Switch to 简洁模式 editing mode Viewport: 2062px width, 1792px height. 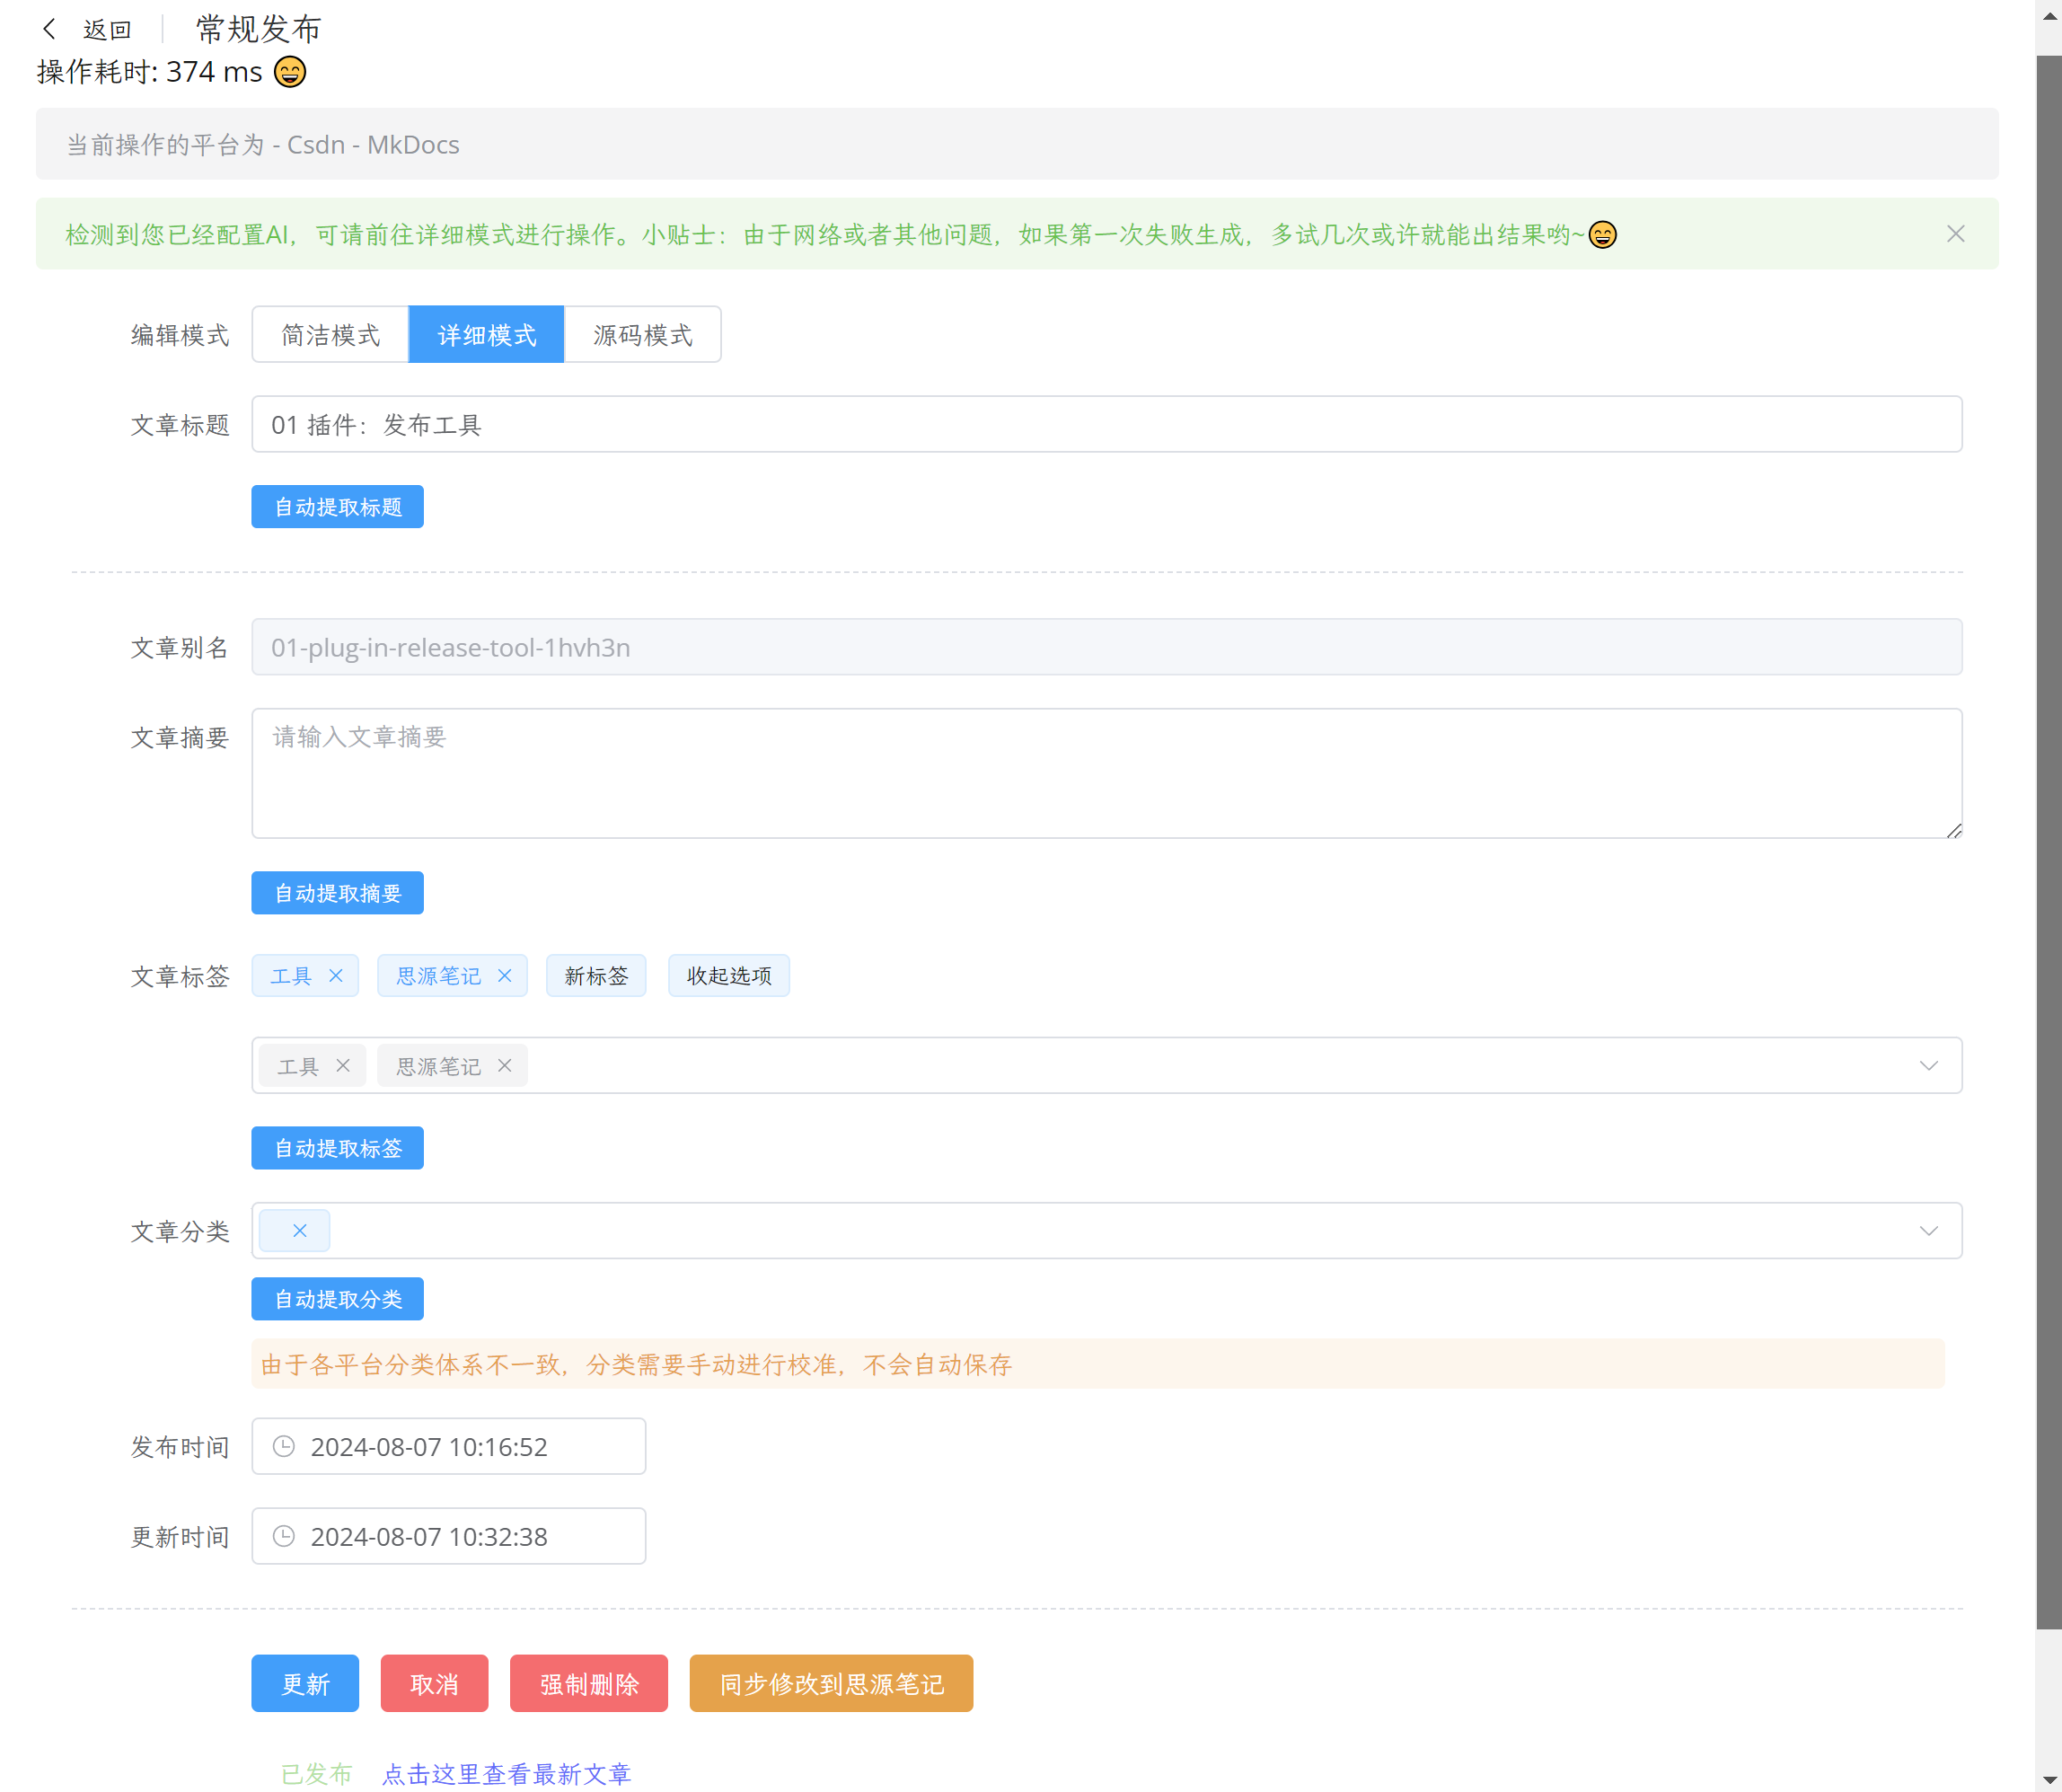[330, 335]
